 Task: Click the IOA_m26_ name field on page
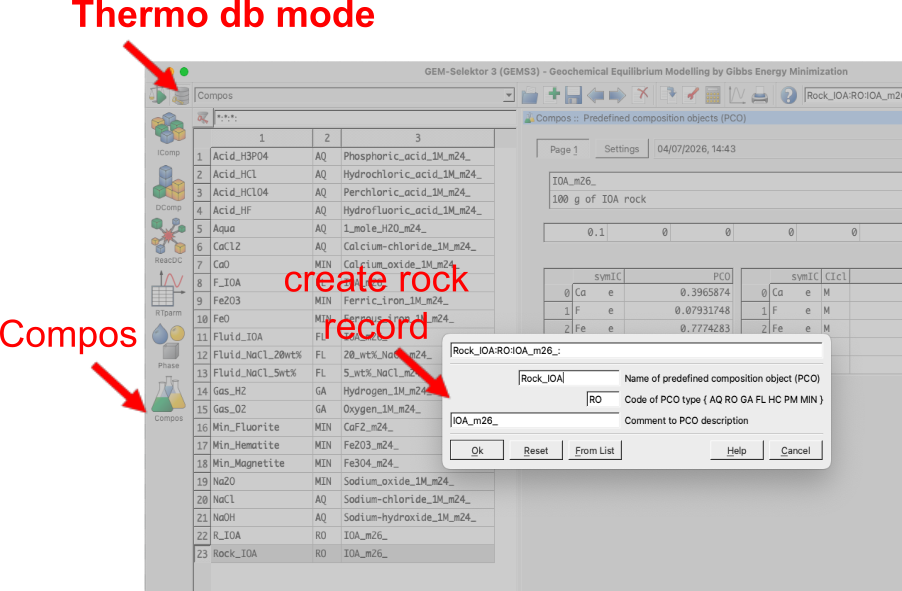pos(726,181)
